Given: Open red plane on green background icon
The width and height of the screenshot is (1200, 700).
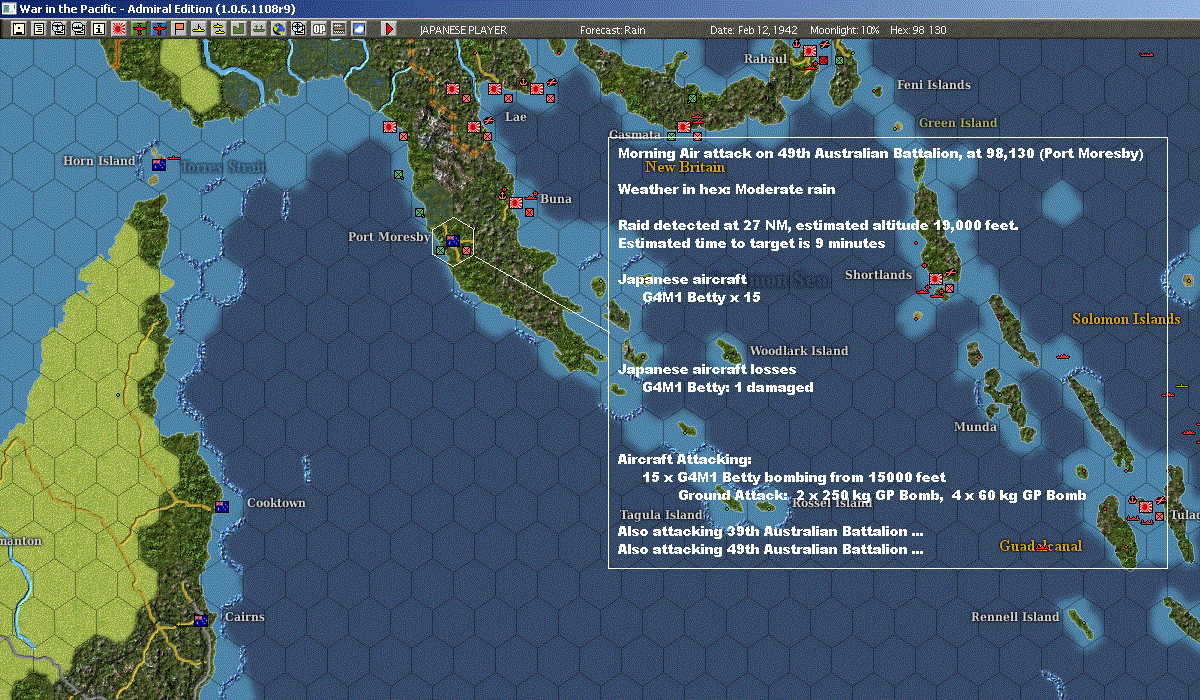Looking at the screenshot, I should 139,29.
